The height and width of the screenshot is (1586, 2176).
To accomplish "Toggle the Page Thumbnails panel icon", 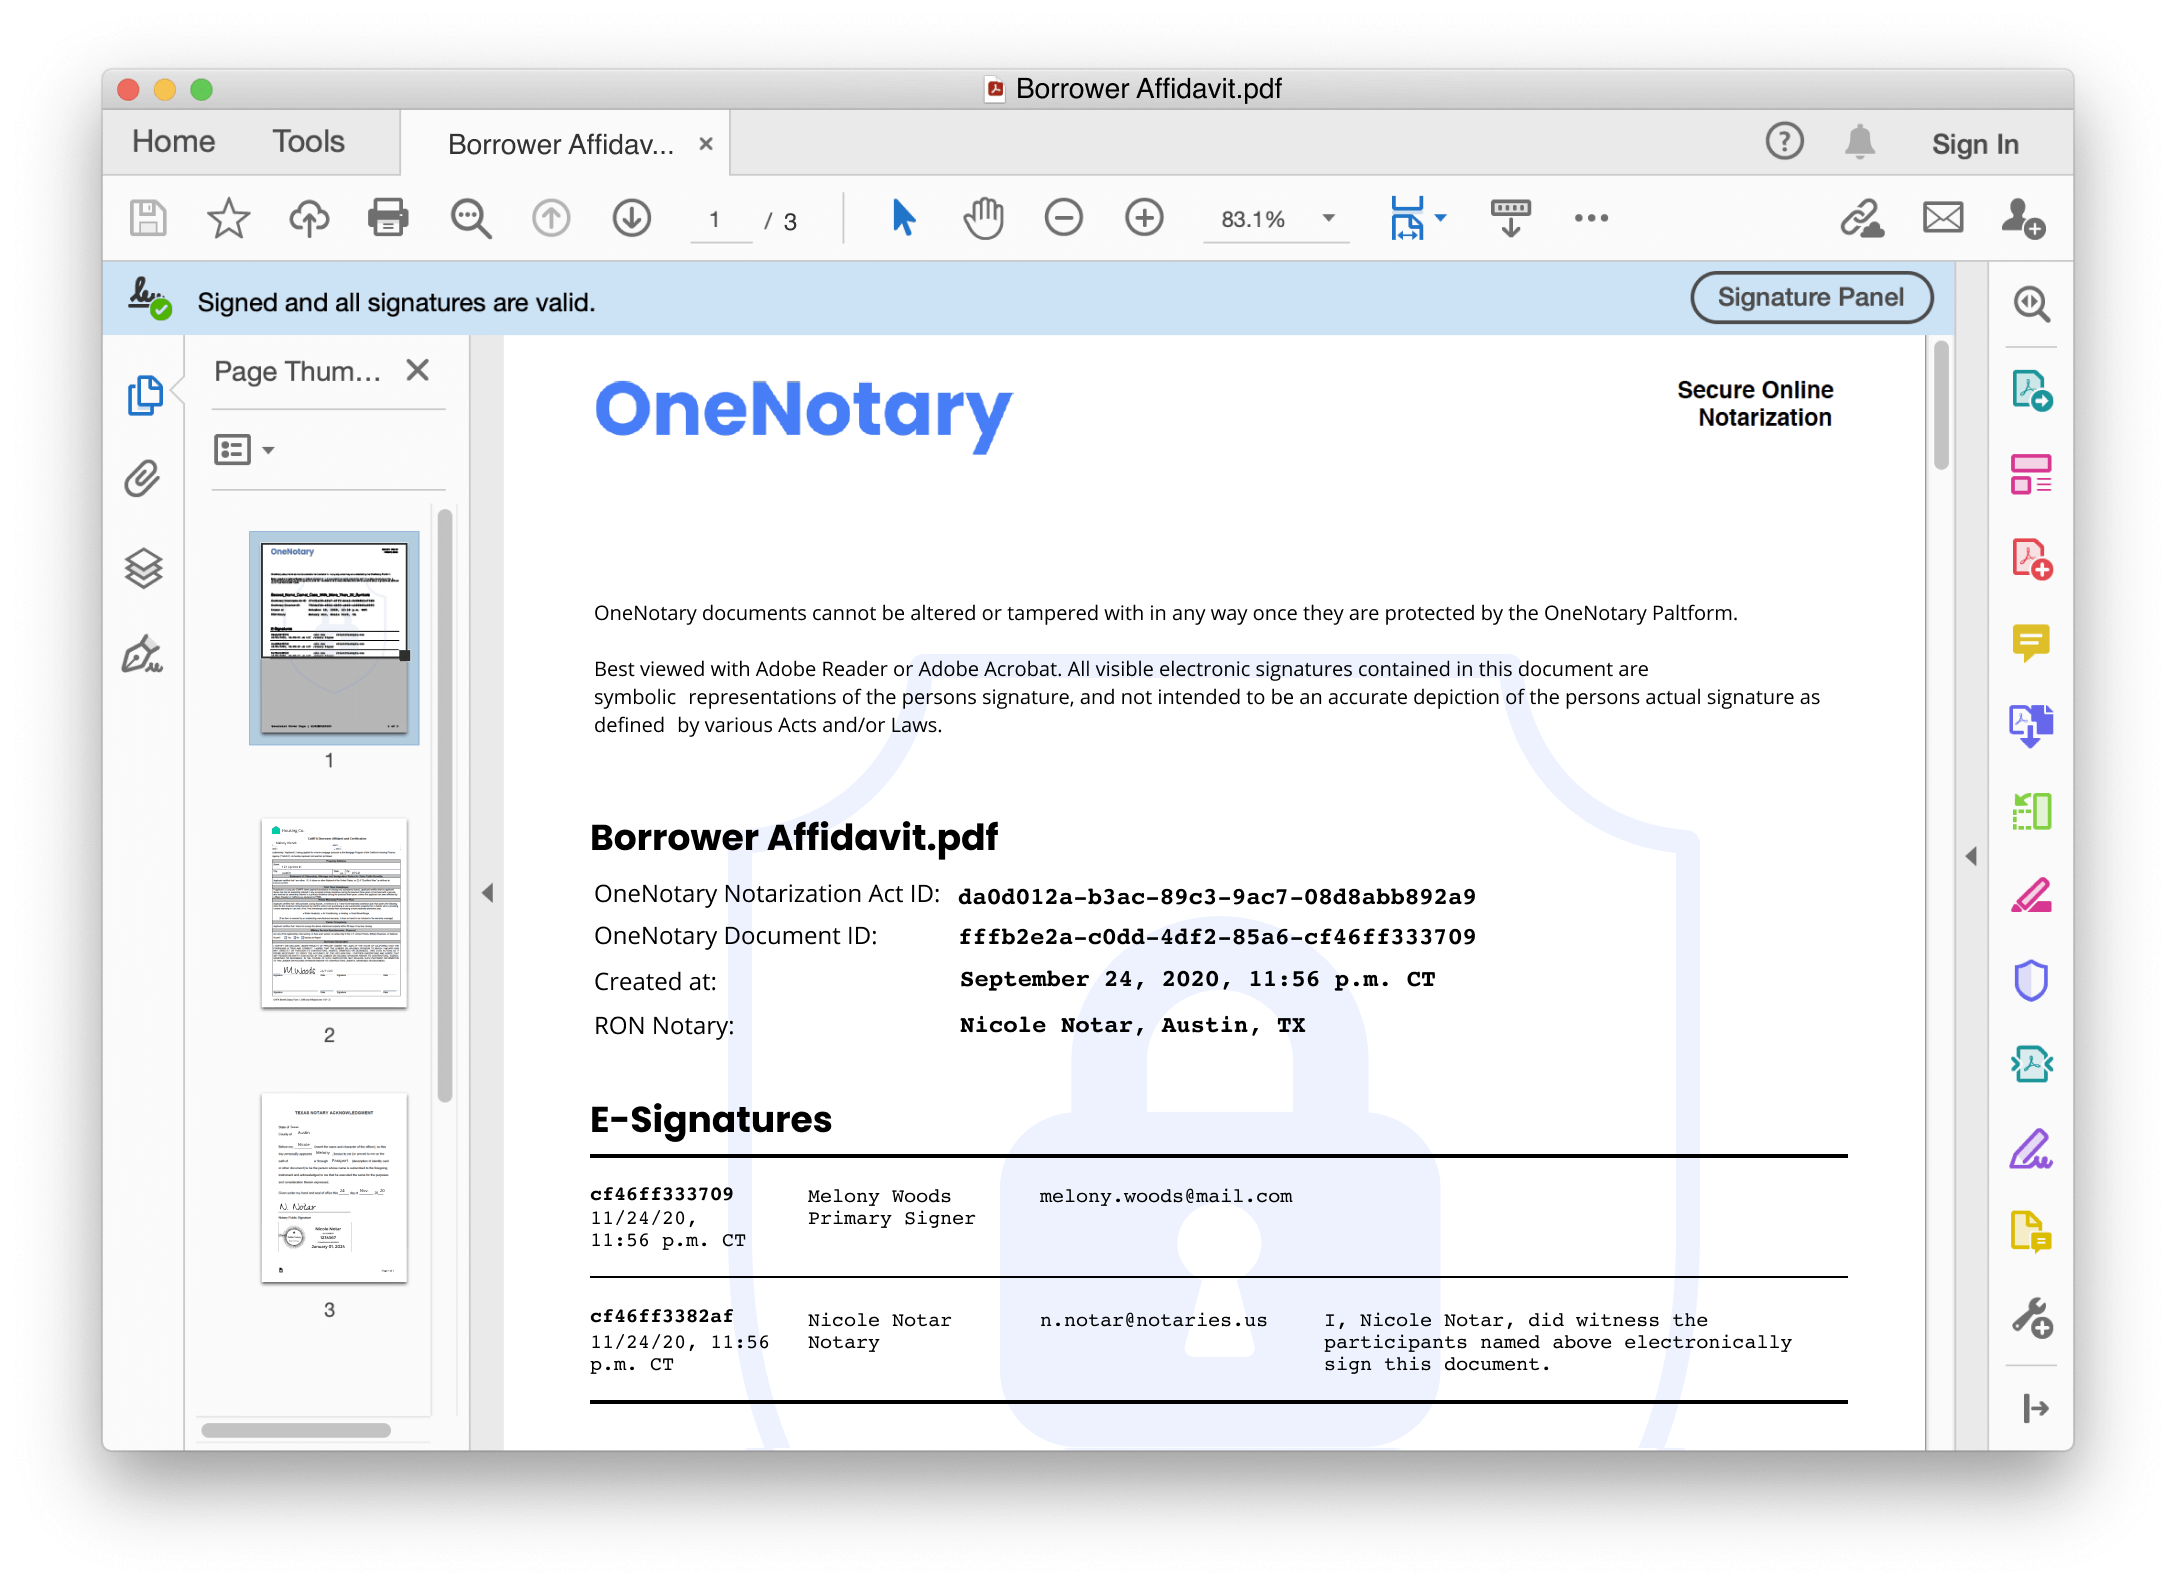I will pyautogui.click(x=145, y=394).
